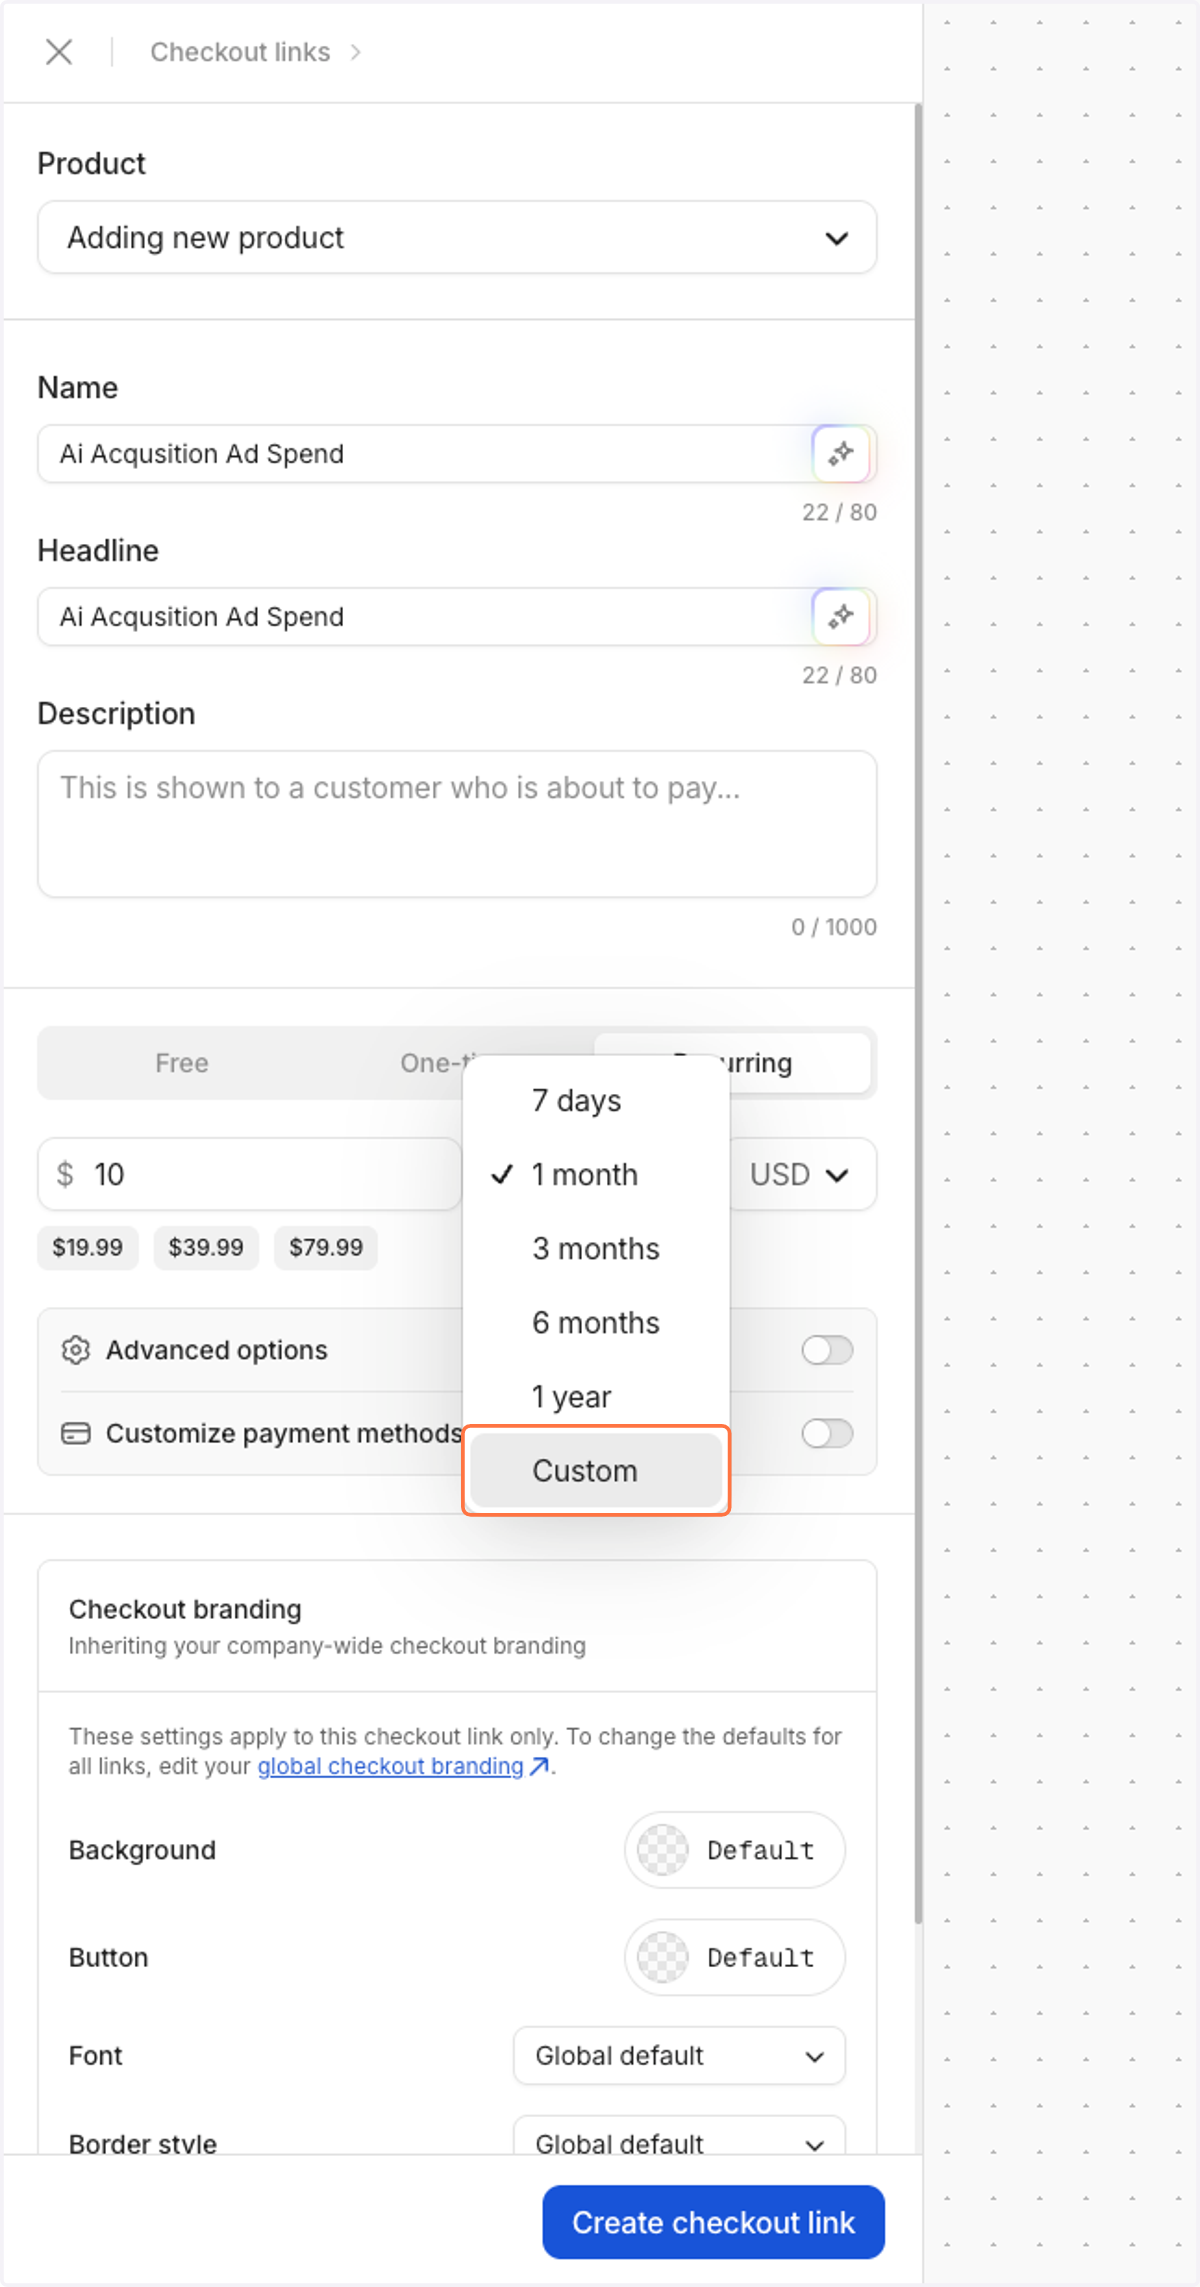The width and height of the screenshot is (1200, 2287).
Task: Pick the $39.99 price suggestion
Action: [x=206, y=1247]
